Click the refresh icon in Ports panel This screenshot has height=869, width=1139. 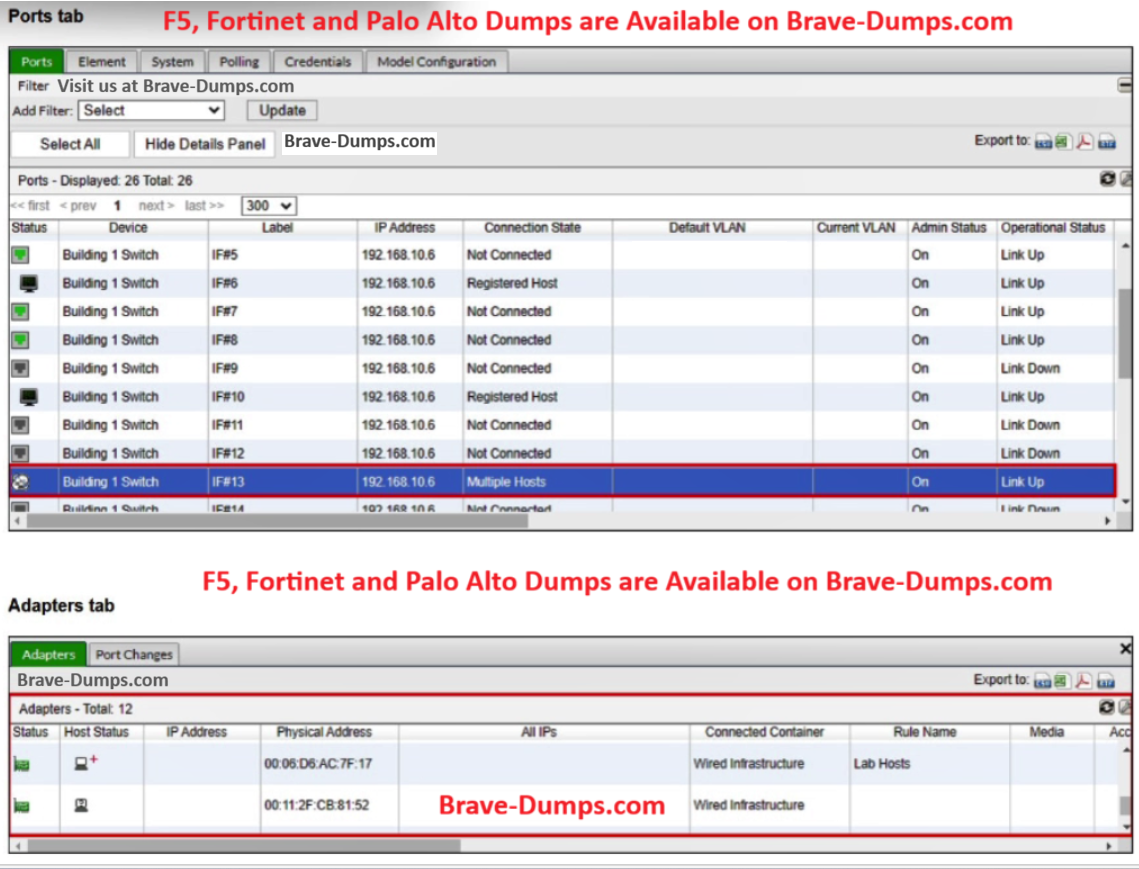tap(1107, 180)
